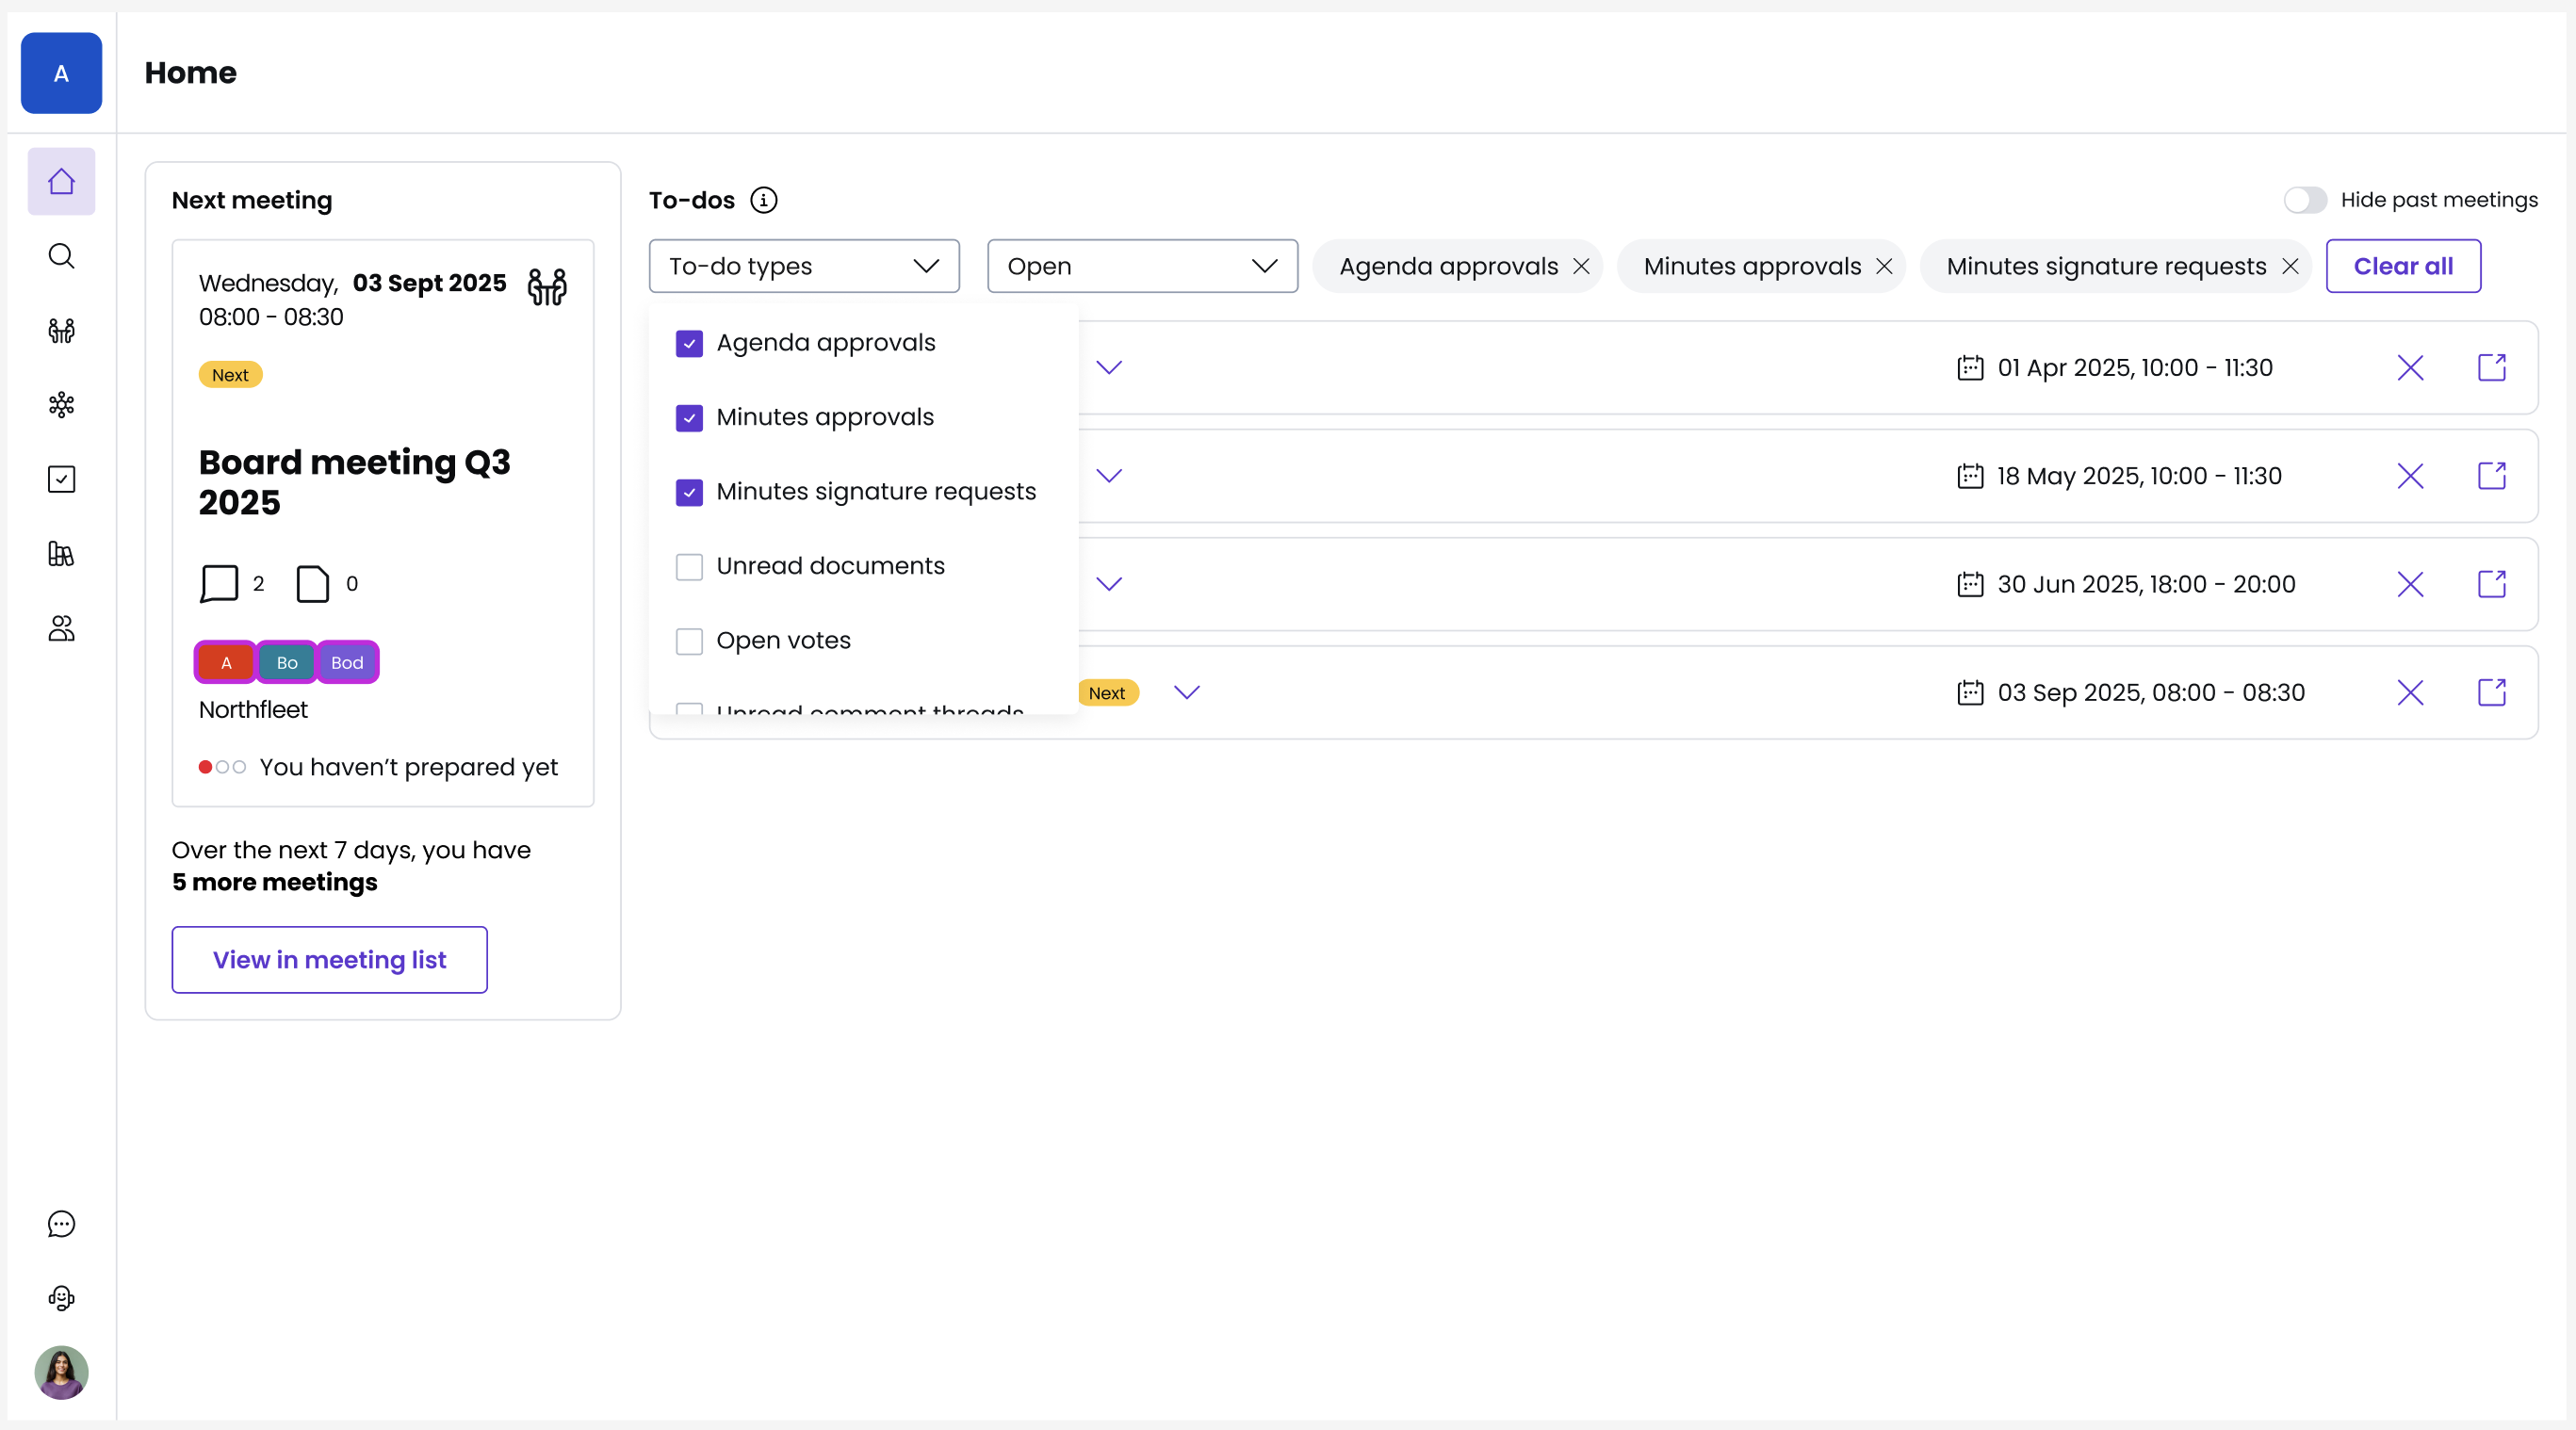Click View in meeting list button
The image size is (2576, 1430).
click(329, 960)
